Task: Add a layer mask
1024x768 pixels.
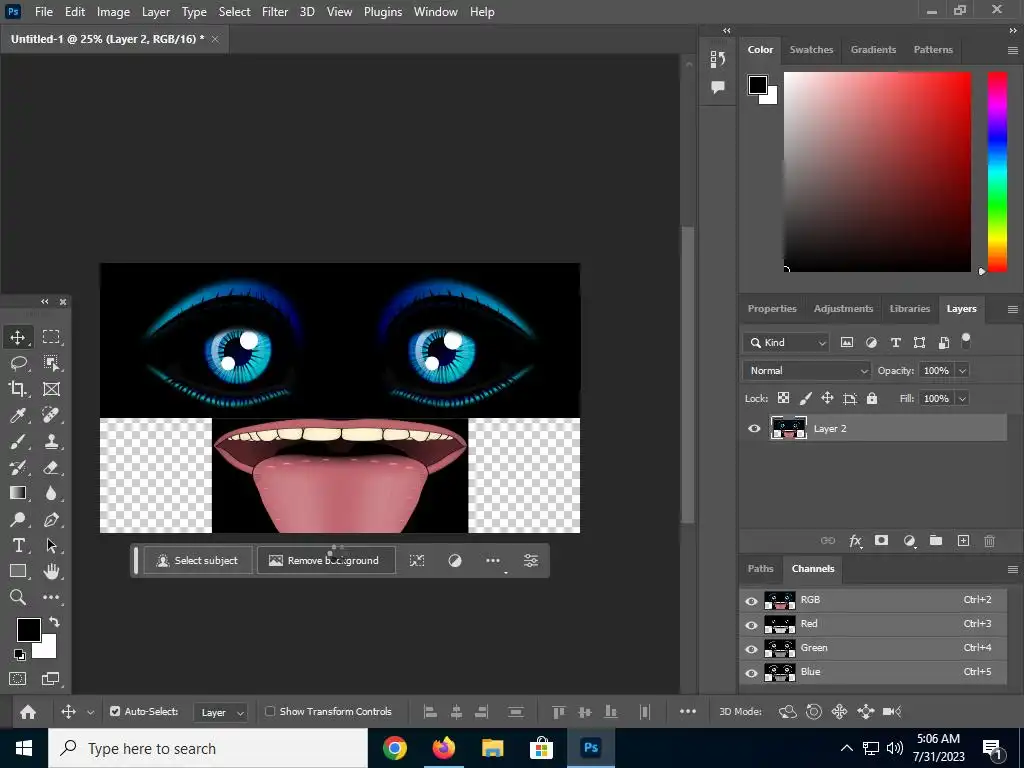Action: pyautogui.click(x=882, y=541)
